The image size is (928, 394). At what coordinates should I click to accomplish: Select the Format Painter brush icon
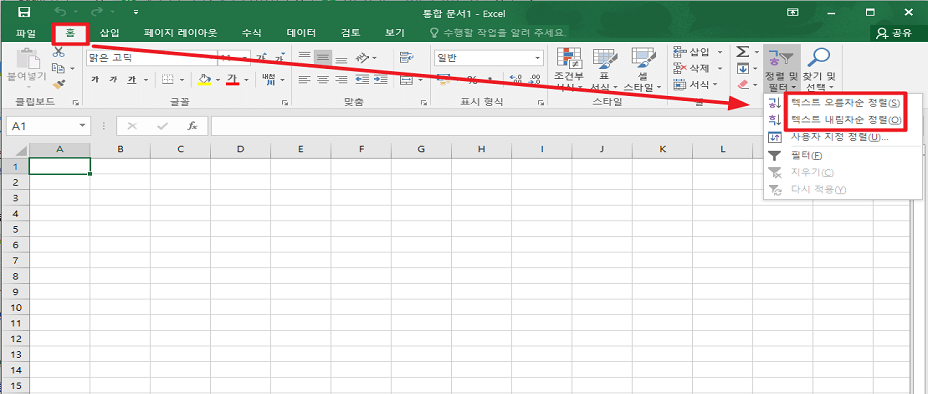(x=58, y=85)
